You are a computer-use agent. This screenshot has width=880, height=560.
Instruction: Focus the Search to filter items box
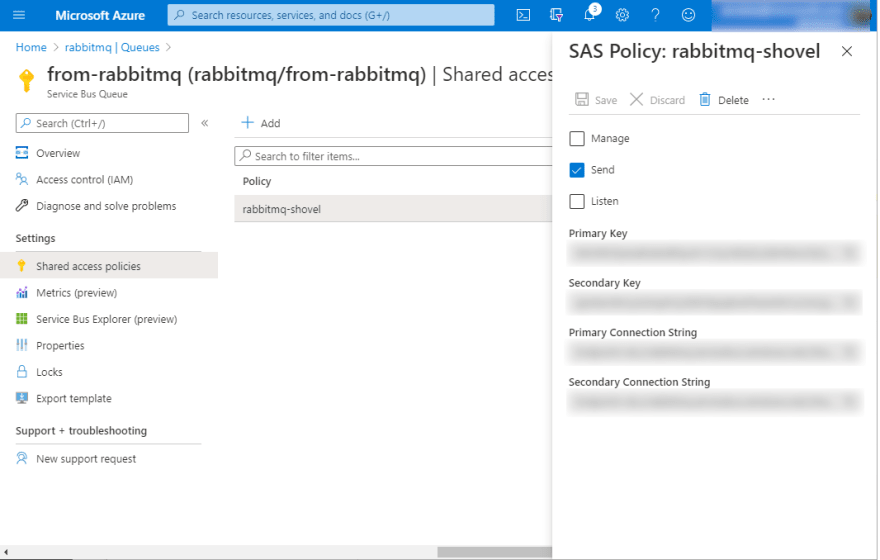point(393,156)
